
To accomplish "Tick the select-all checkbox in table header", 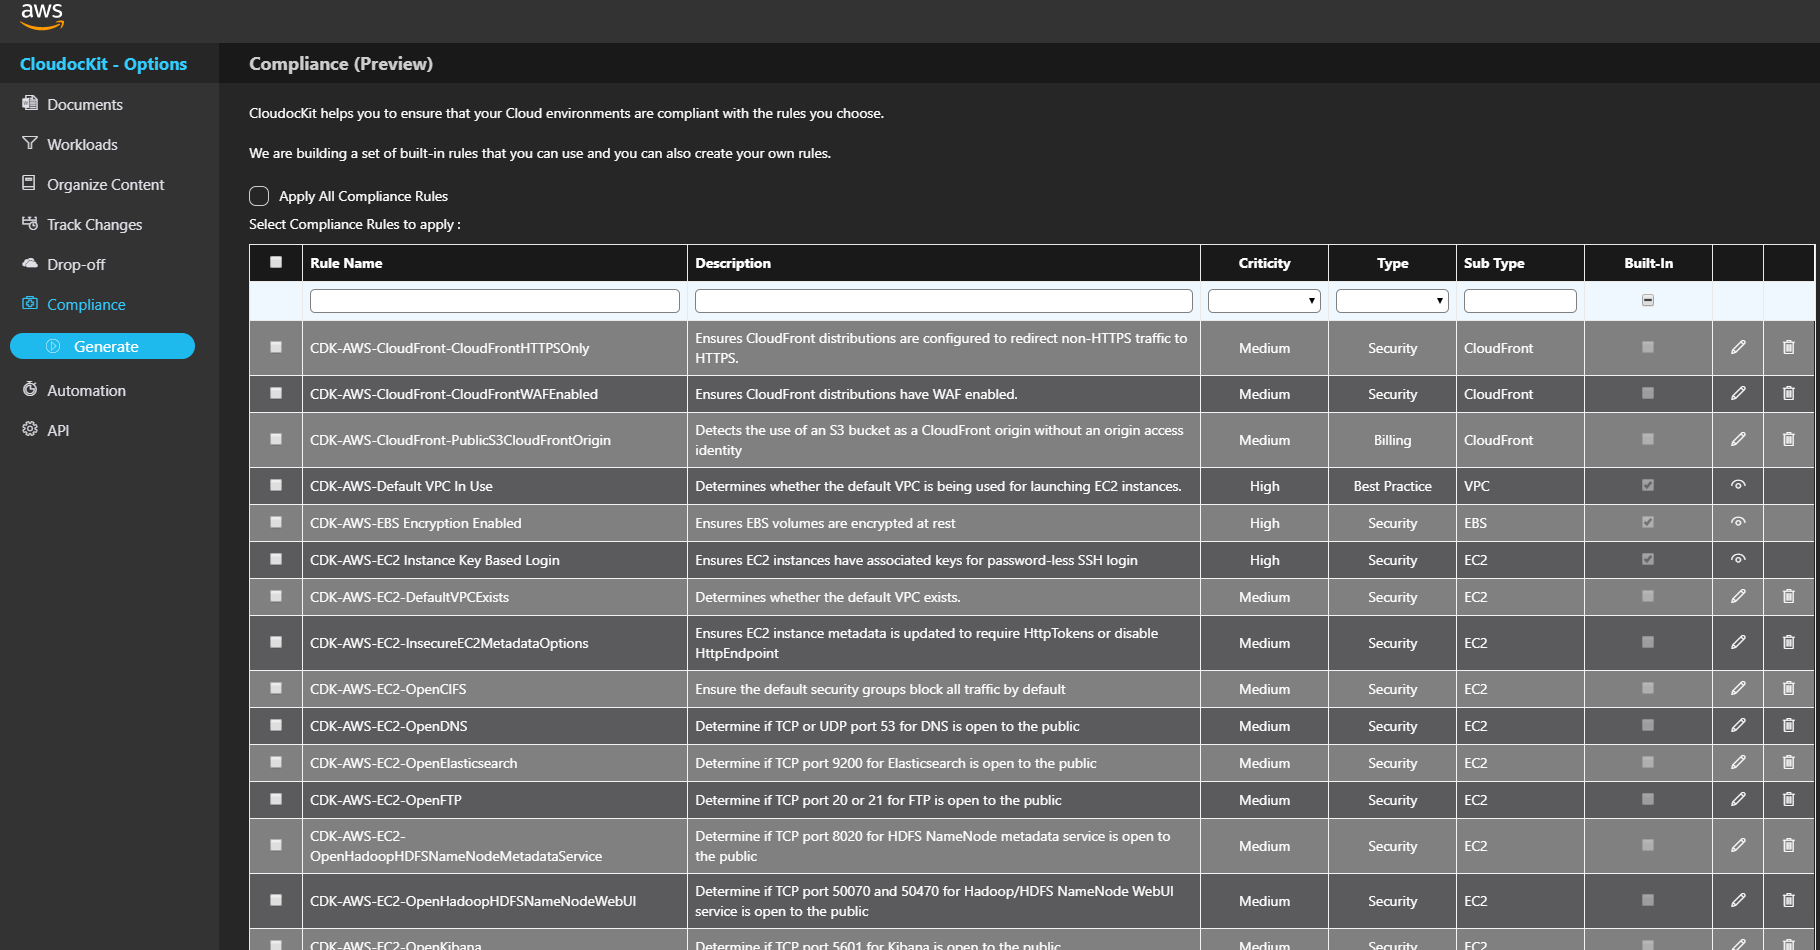I will coord(276,262).
